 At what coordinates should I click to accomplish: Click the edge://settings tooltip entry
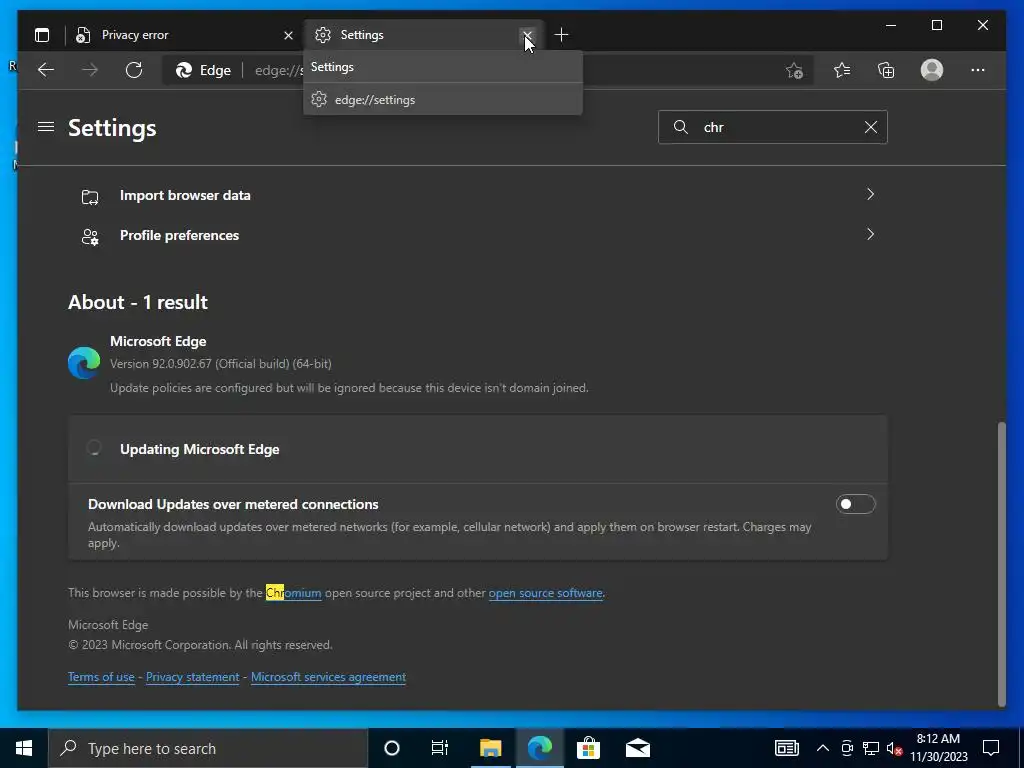pyautogui.click(x=443, y=99)
